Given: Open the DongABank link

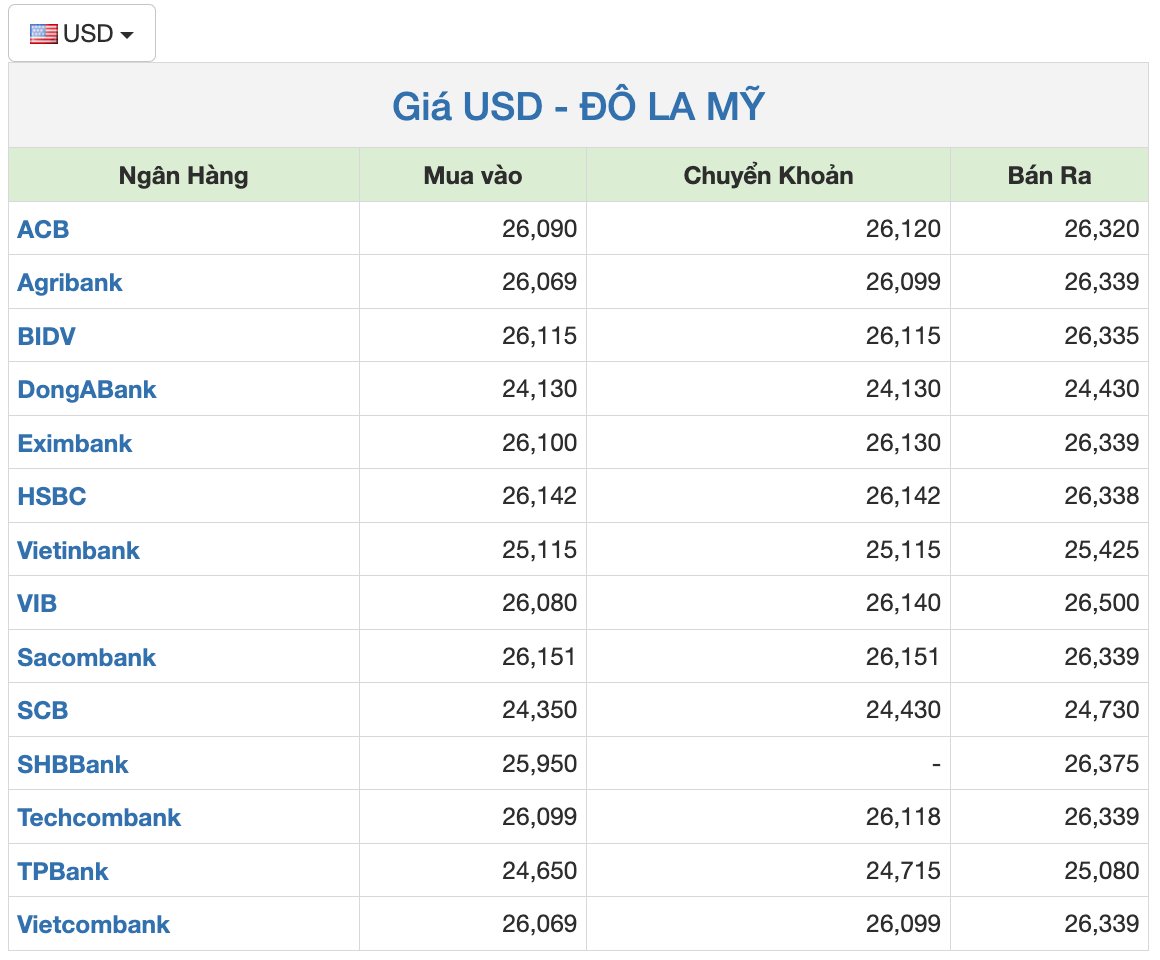Looking at the screenshot, I should (x=87, y=390).
